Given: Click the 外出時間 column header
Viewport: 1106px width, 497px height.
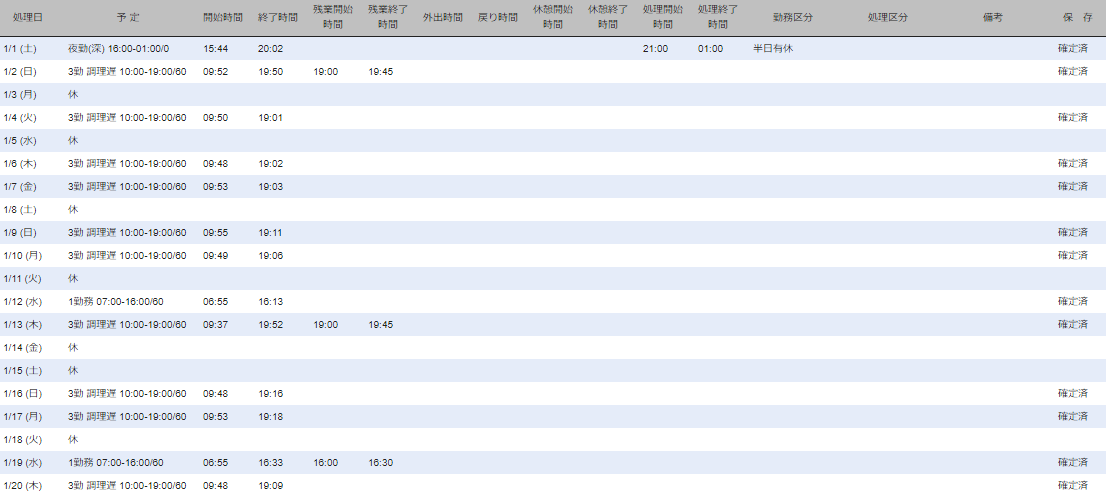Looking at the screenshot, I should coord(442,18).
